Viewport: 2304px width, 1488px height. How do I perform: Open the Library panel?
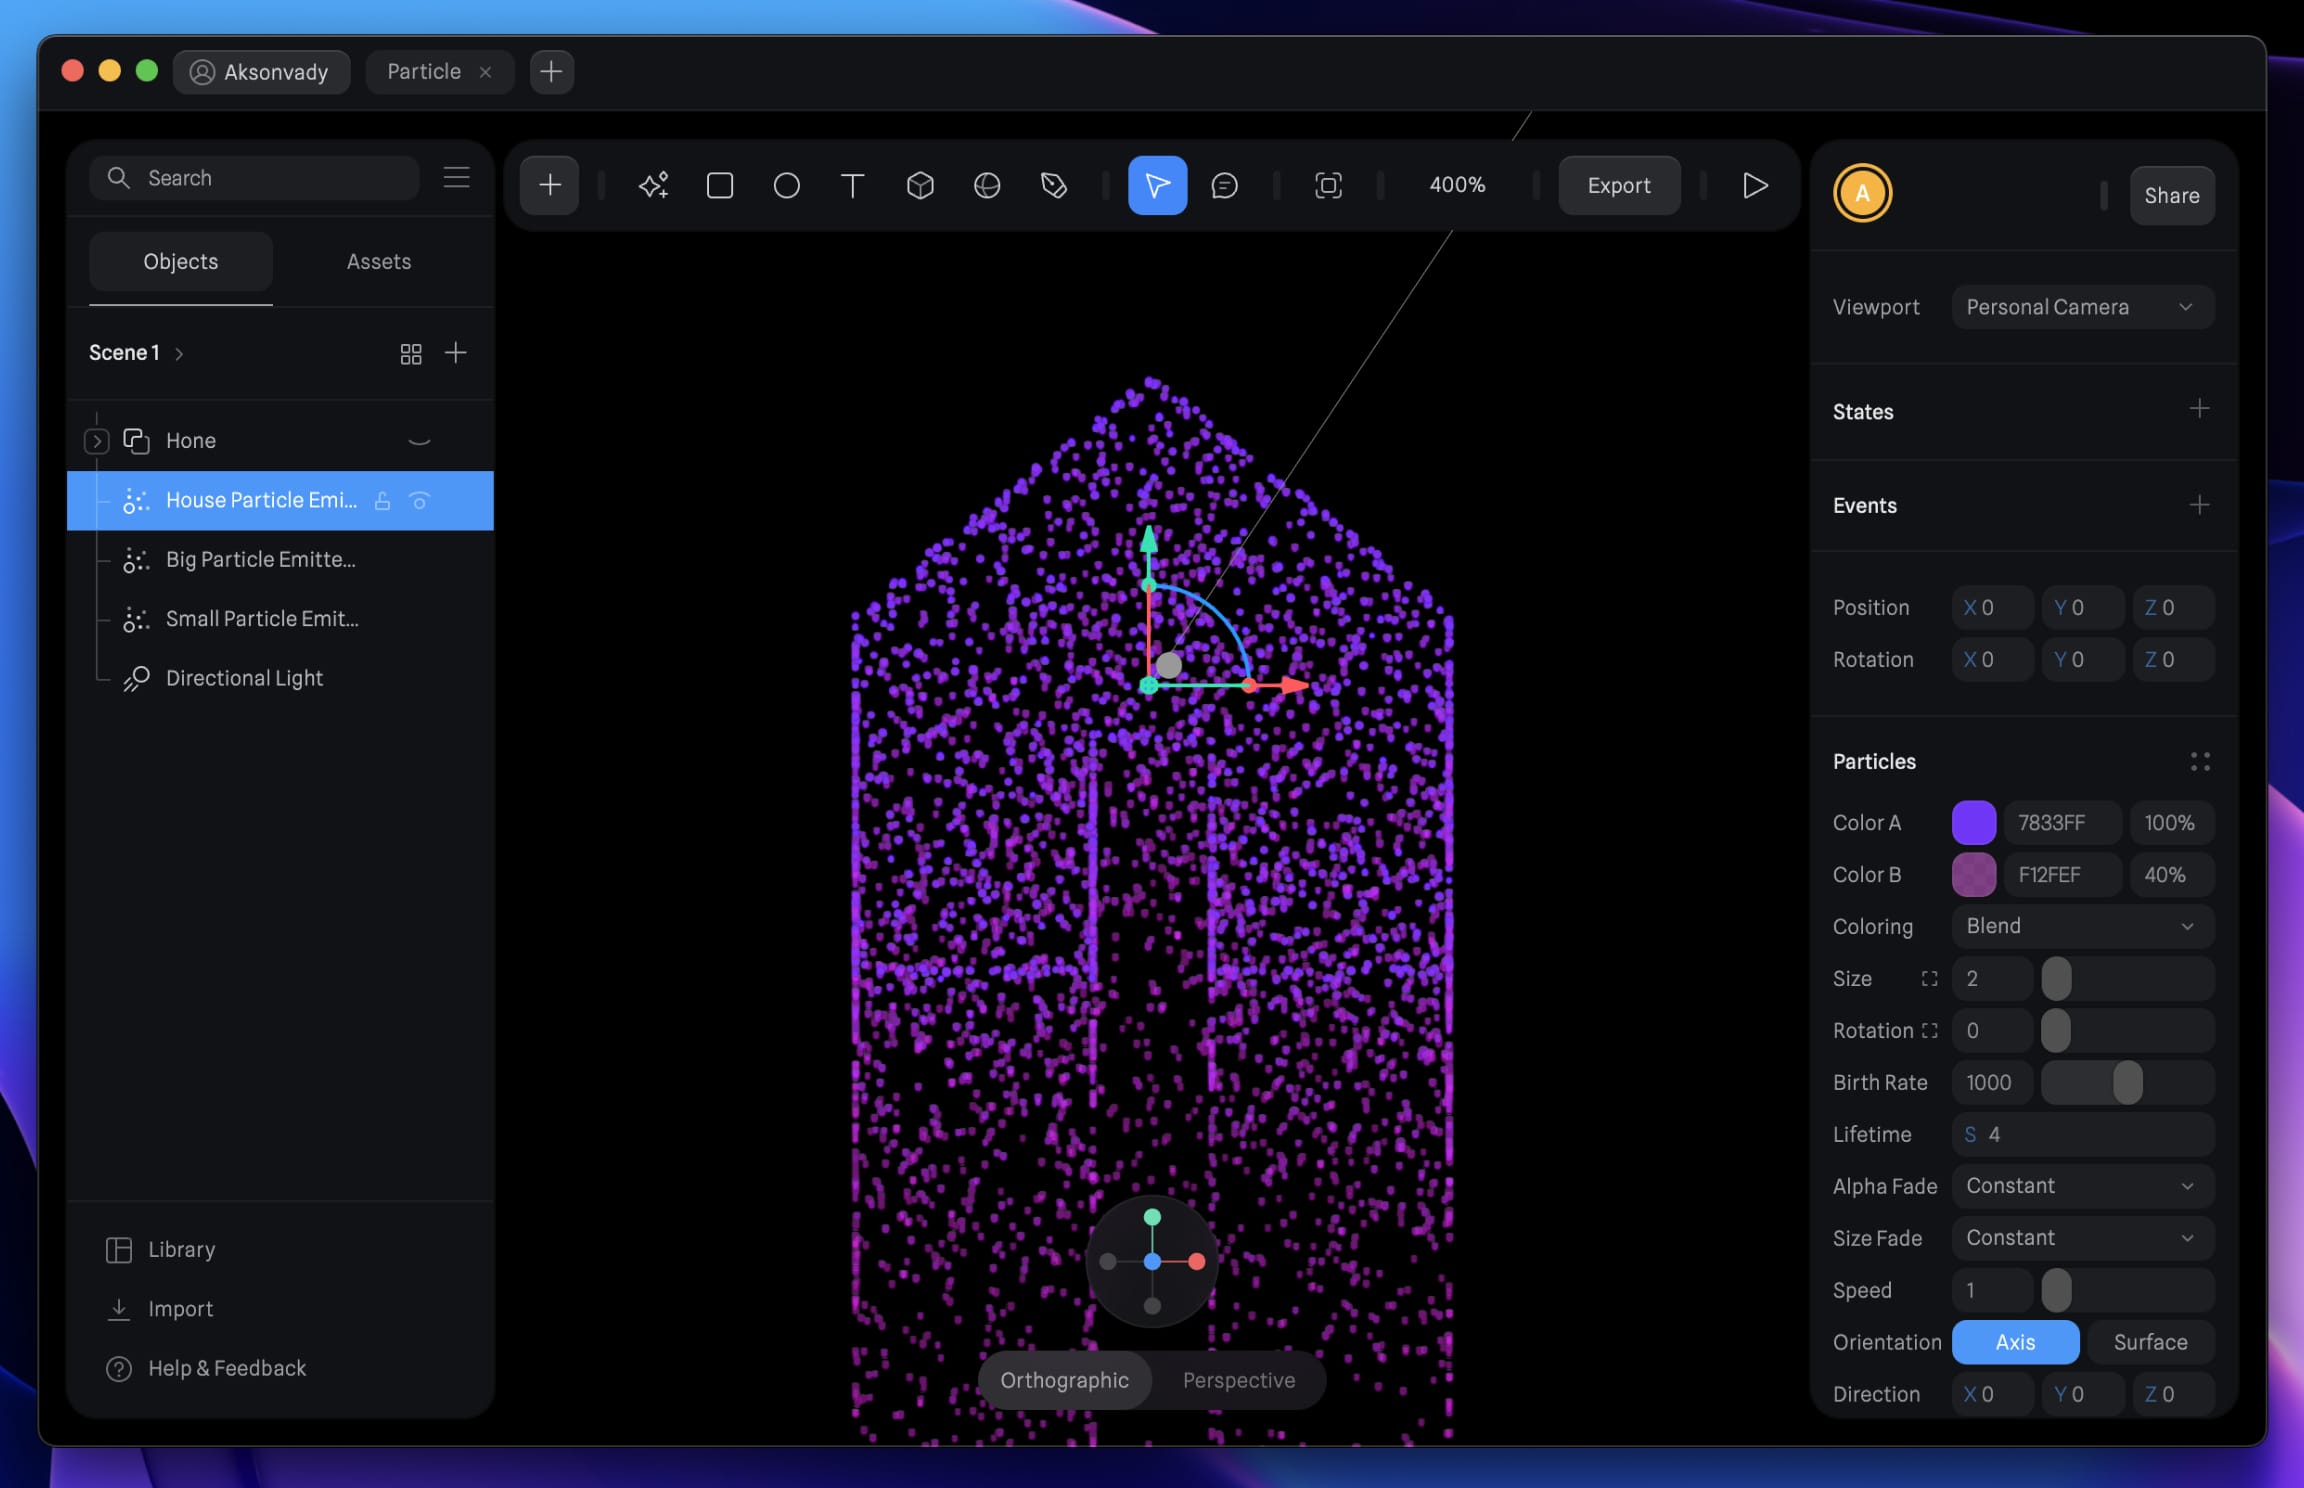(x=180, y=1249)
